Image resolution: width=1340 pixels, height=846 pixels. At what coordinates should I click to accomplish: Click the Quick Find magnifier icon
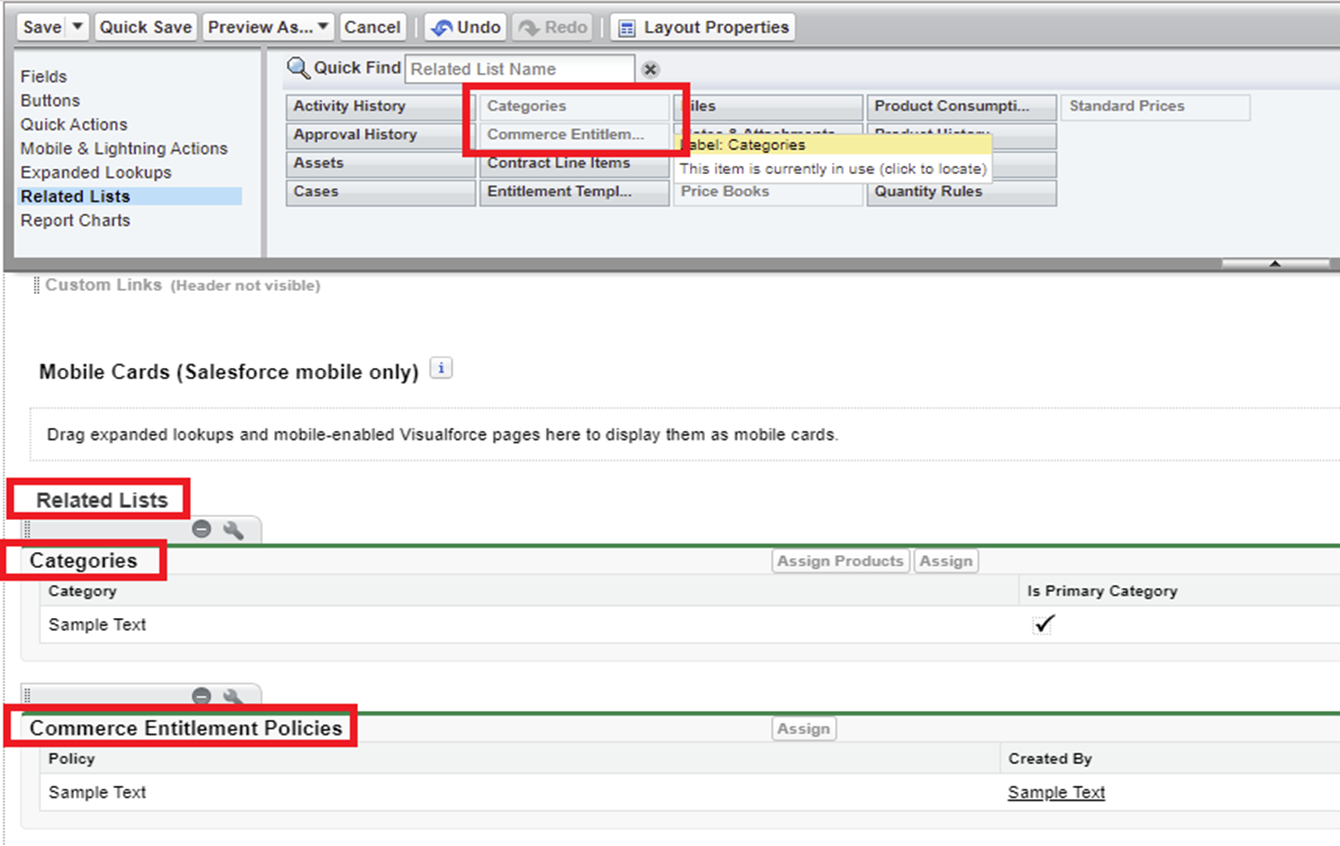tap(298, 68)
